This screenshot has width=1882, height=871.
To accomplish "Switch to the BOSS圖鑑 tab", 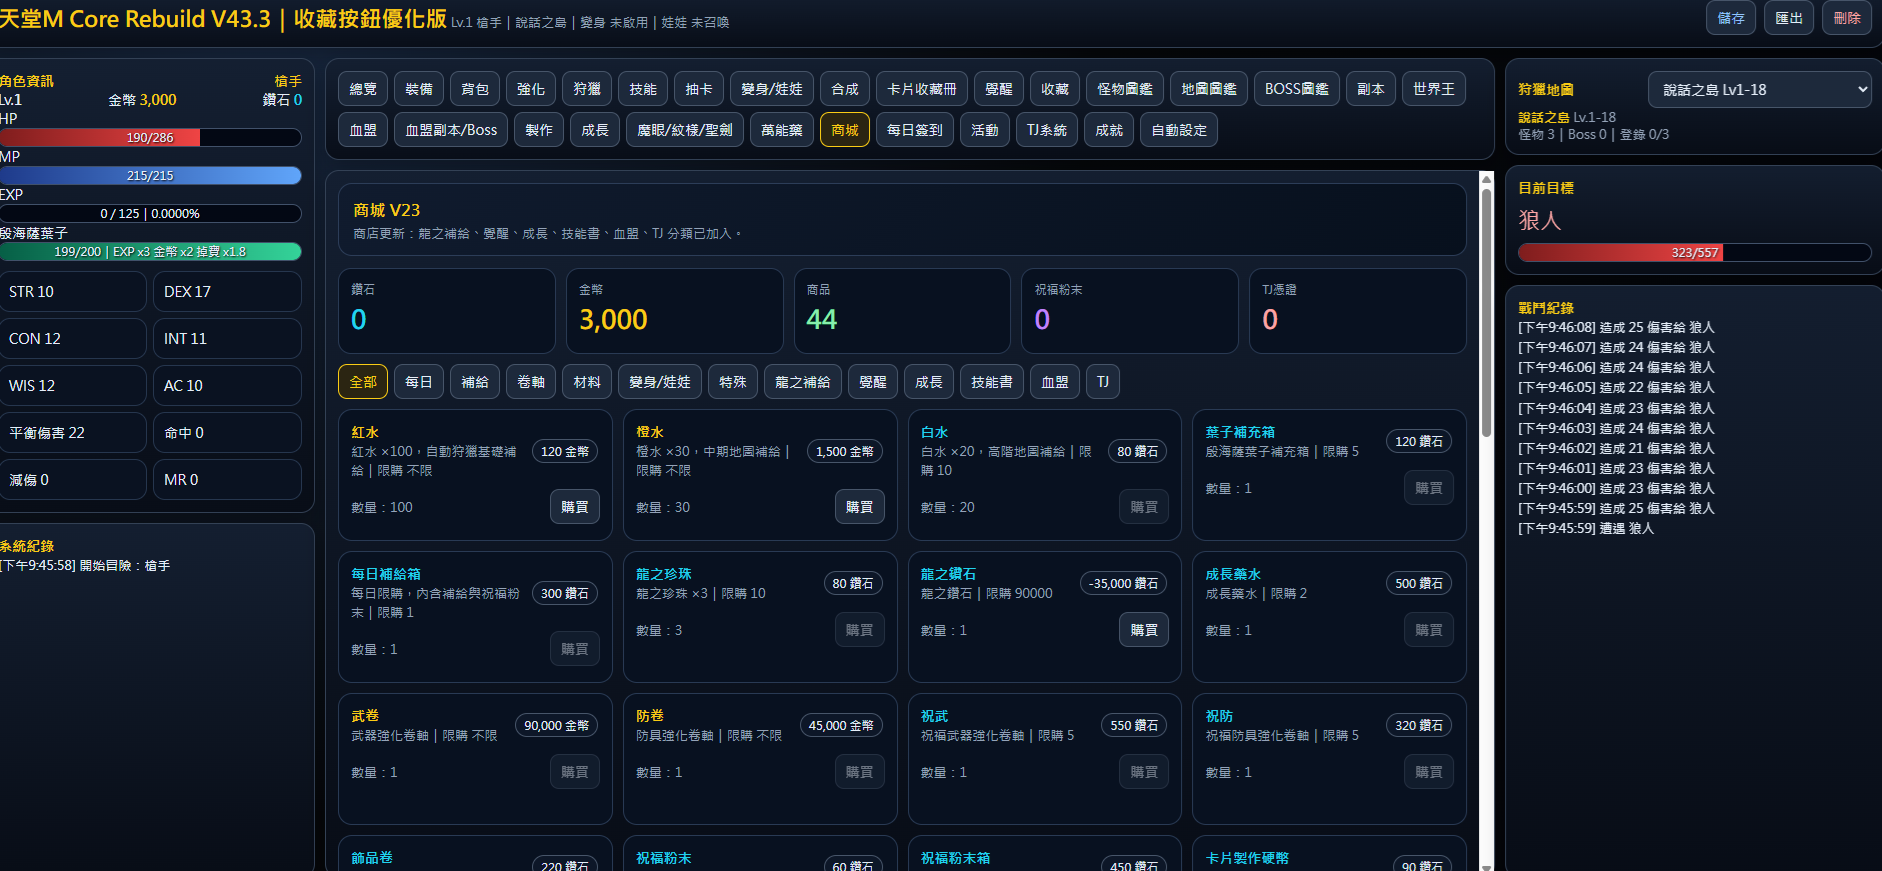I will (1297, 89).
